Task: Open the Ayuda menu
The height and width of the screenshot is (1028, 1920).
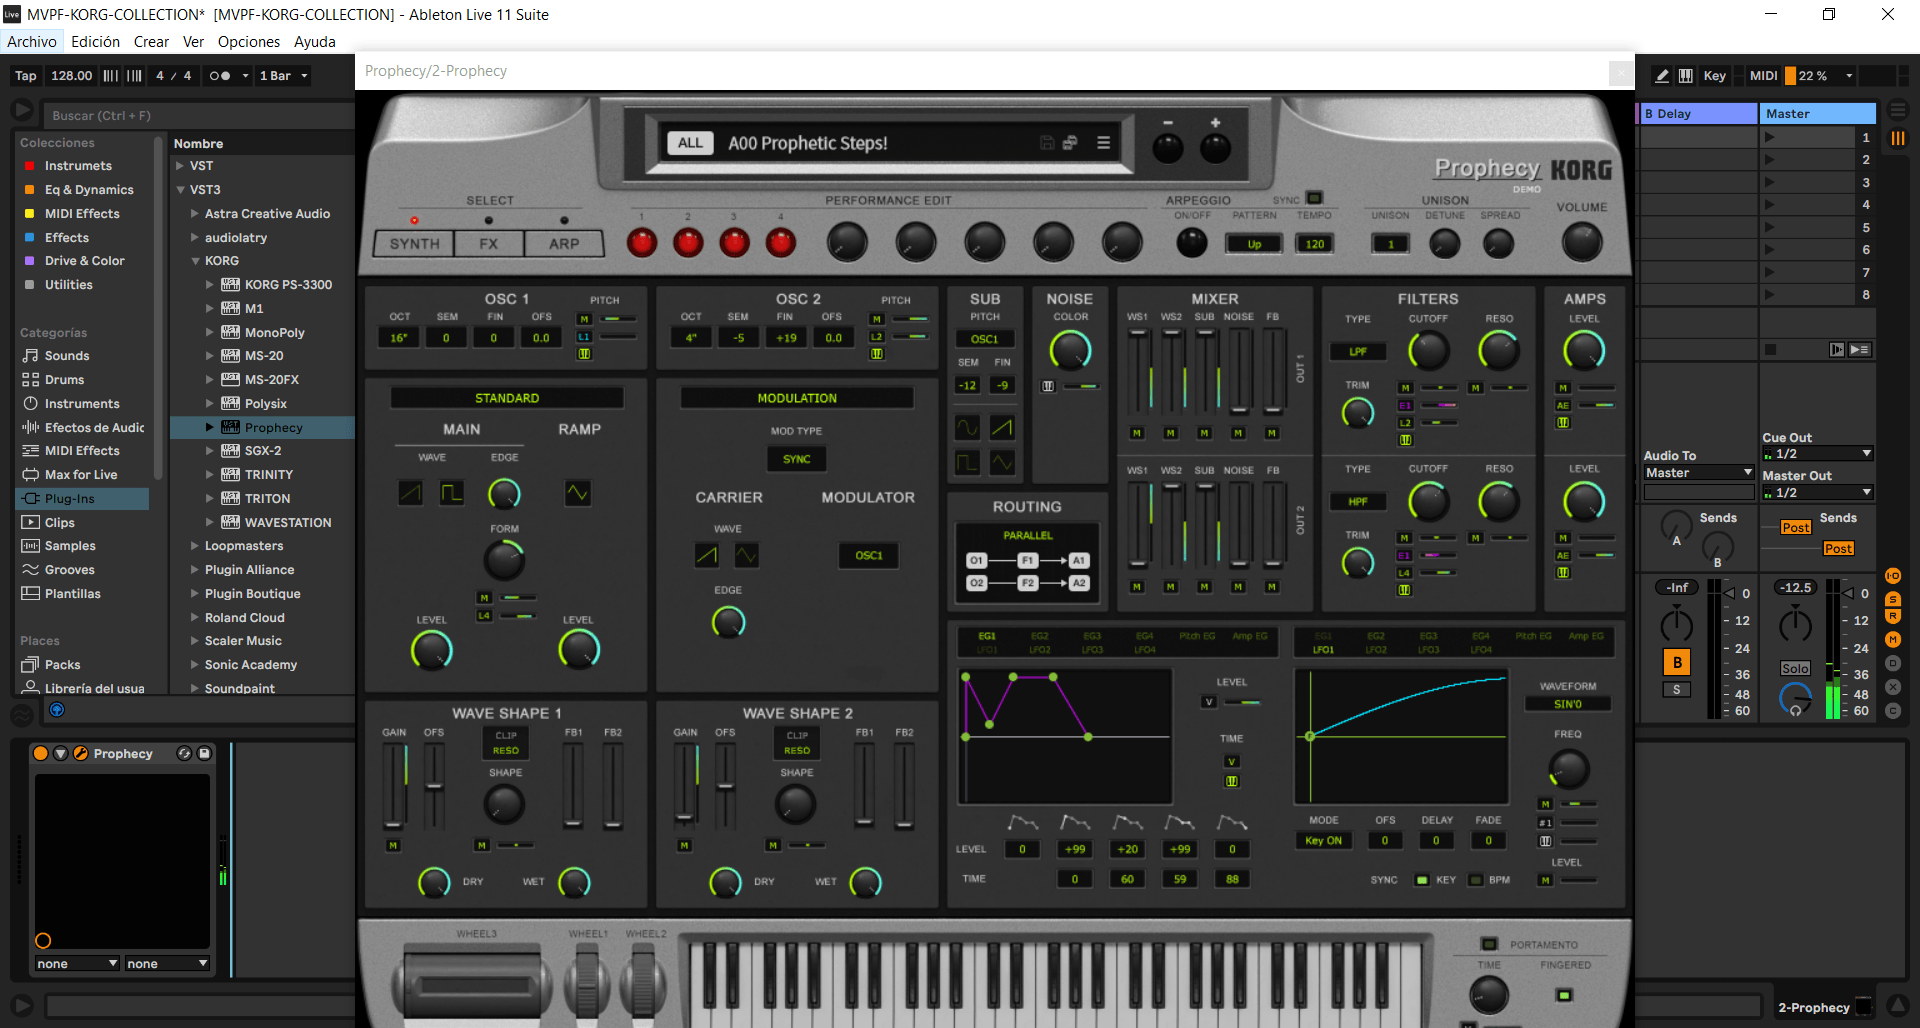Action: click(315, 42)
